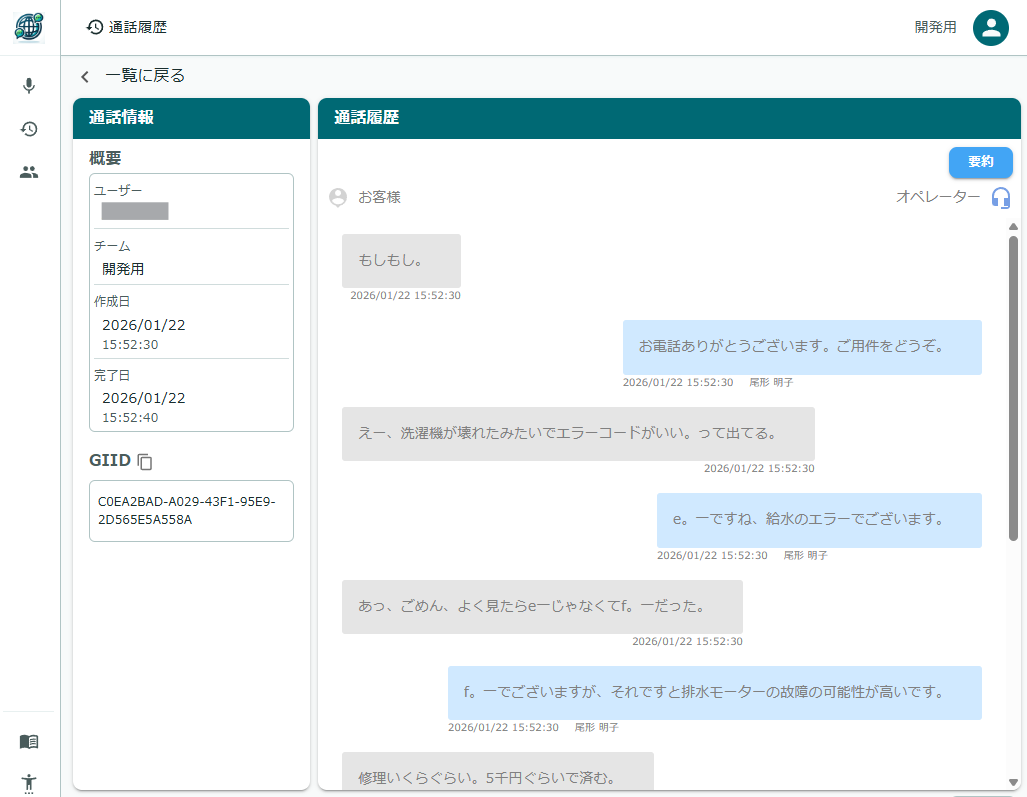The width and height of the screenshot is (1027, 797).
Task: Click the back chevron arrow
Action: click(85, 77)
